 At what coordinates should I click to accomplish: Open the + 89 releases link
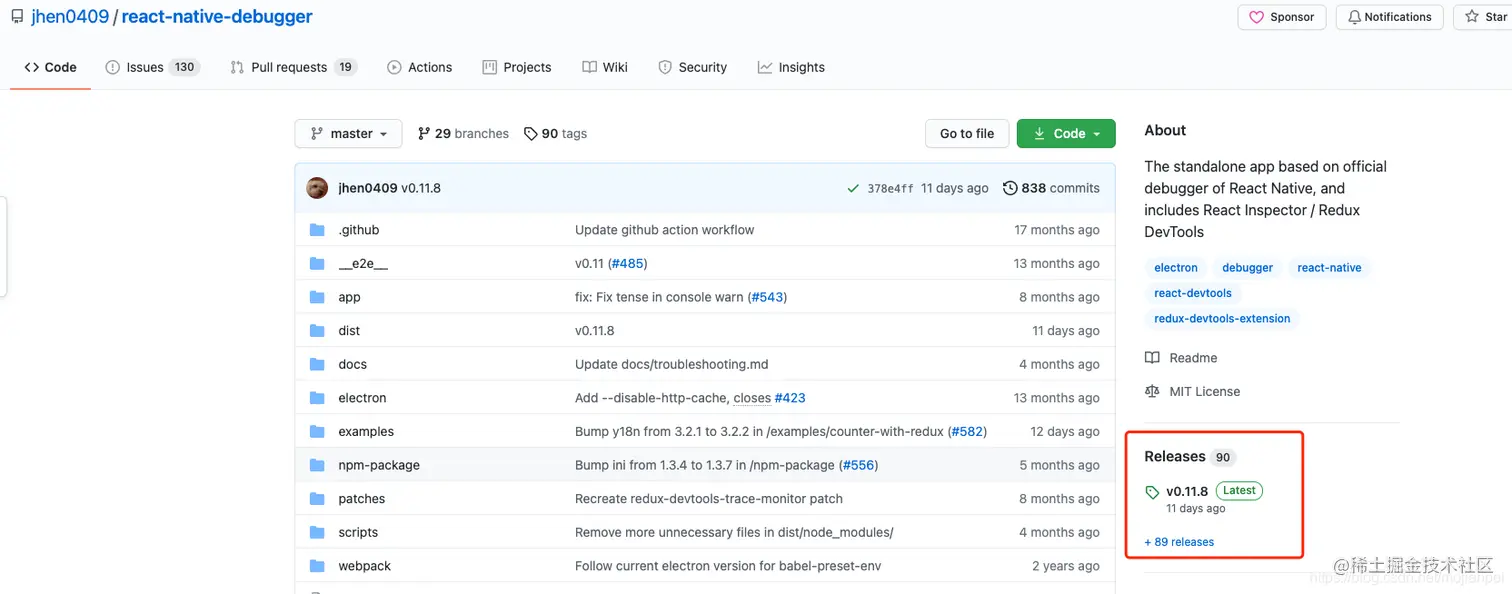(x=1179, y=542)
